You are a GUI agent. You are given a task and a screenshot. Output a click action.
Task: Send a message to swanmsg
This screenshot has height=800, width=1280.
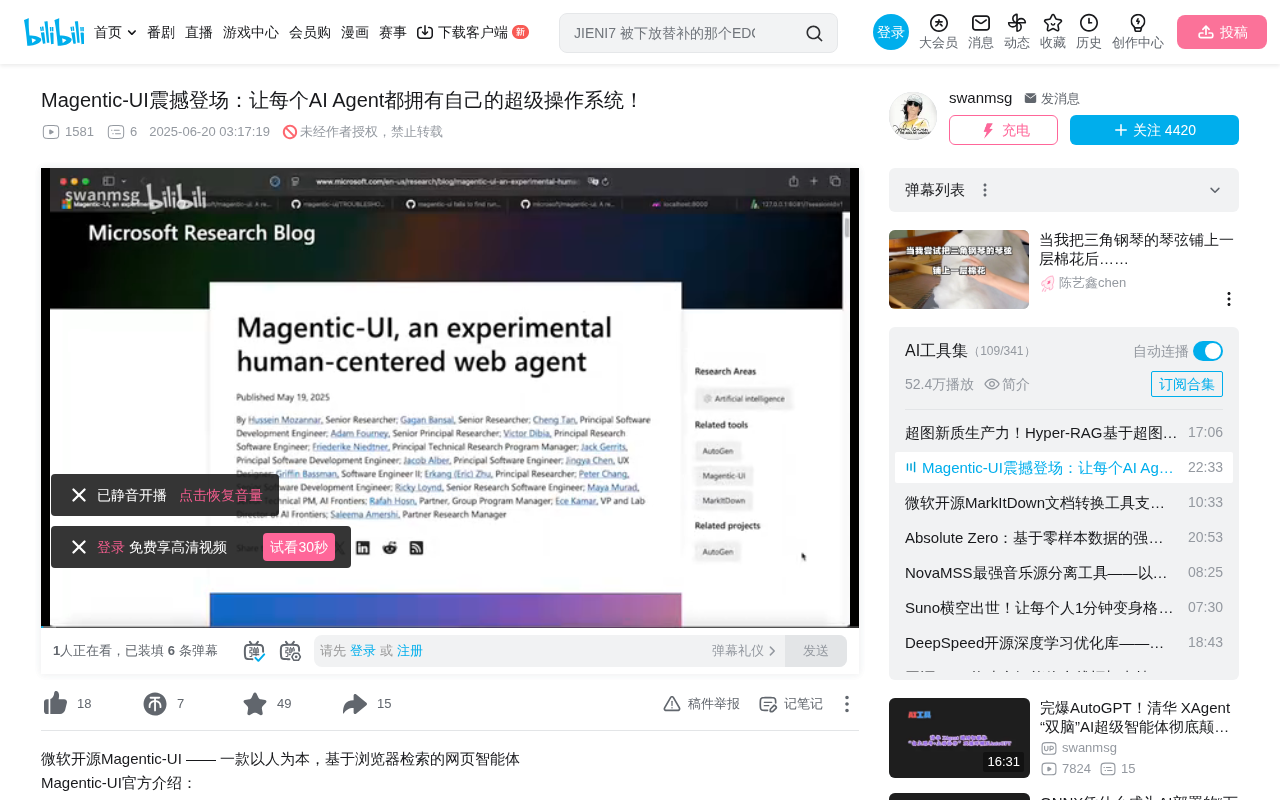pos(1052,99)
